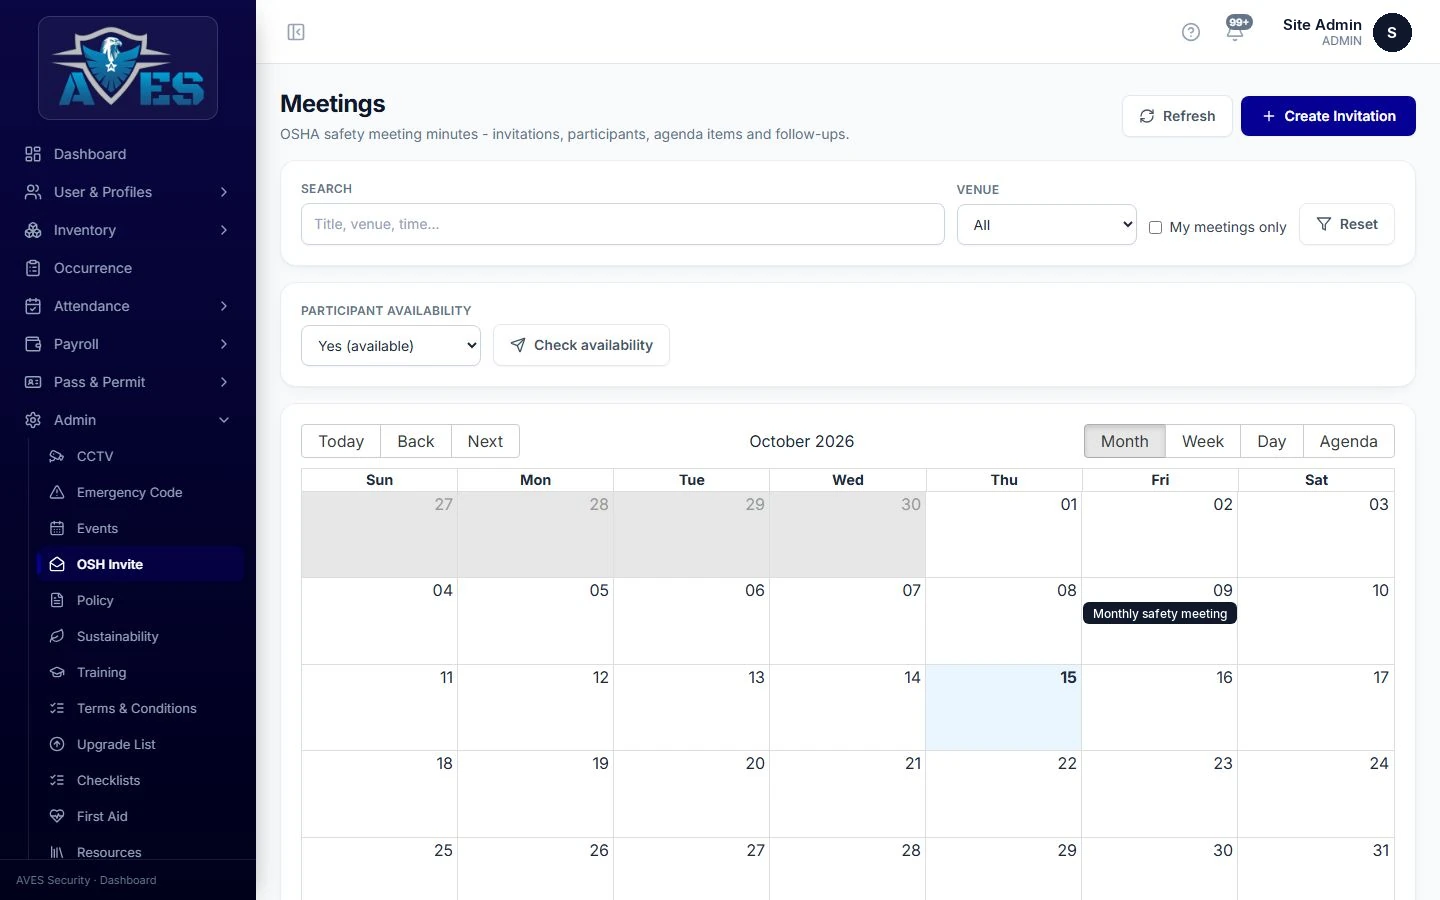Click the OSH Invite envelope icon
The image size is (1440, 900).
[x=57, y=564]
